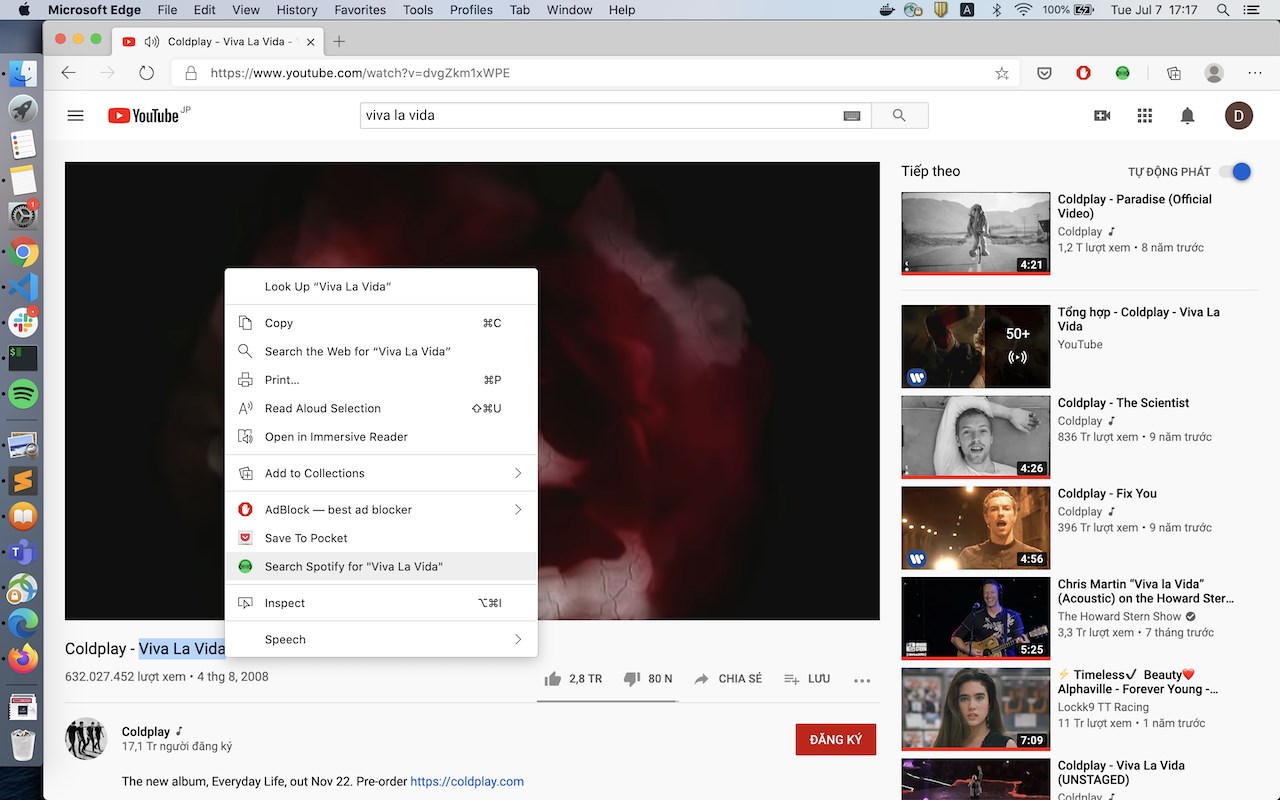Open the AdBlock extension icon in toolbar
The image size is (1280, 800).
coord(1083,73)
